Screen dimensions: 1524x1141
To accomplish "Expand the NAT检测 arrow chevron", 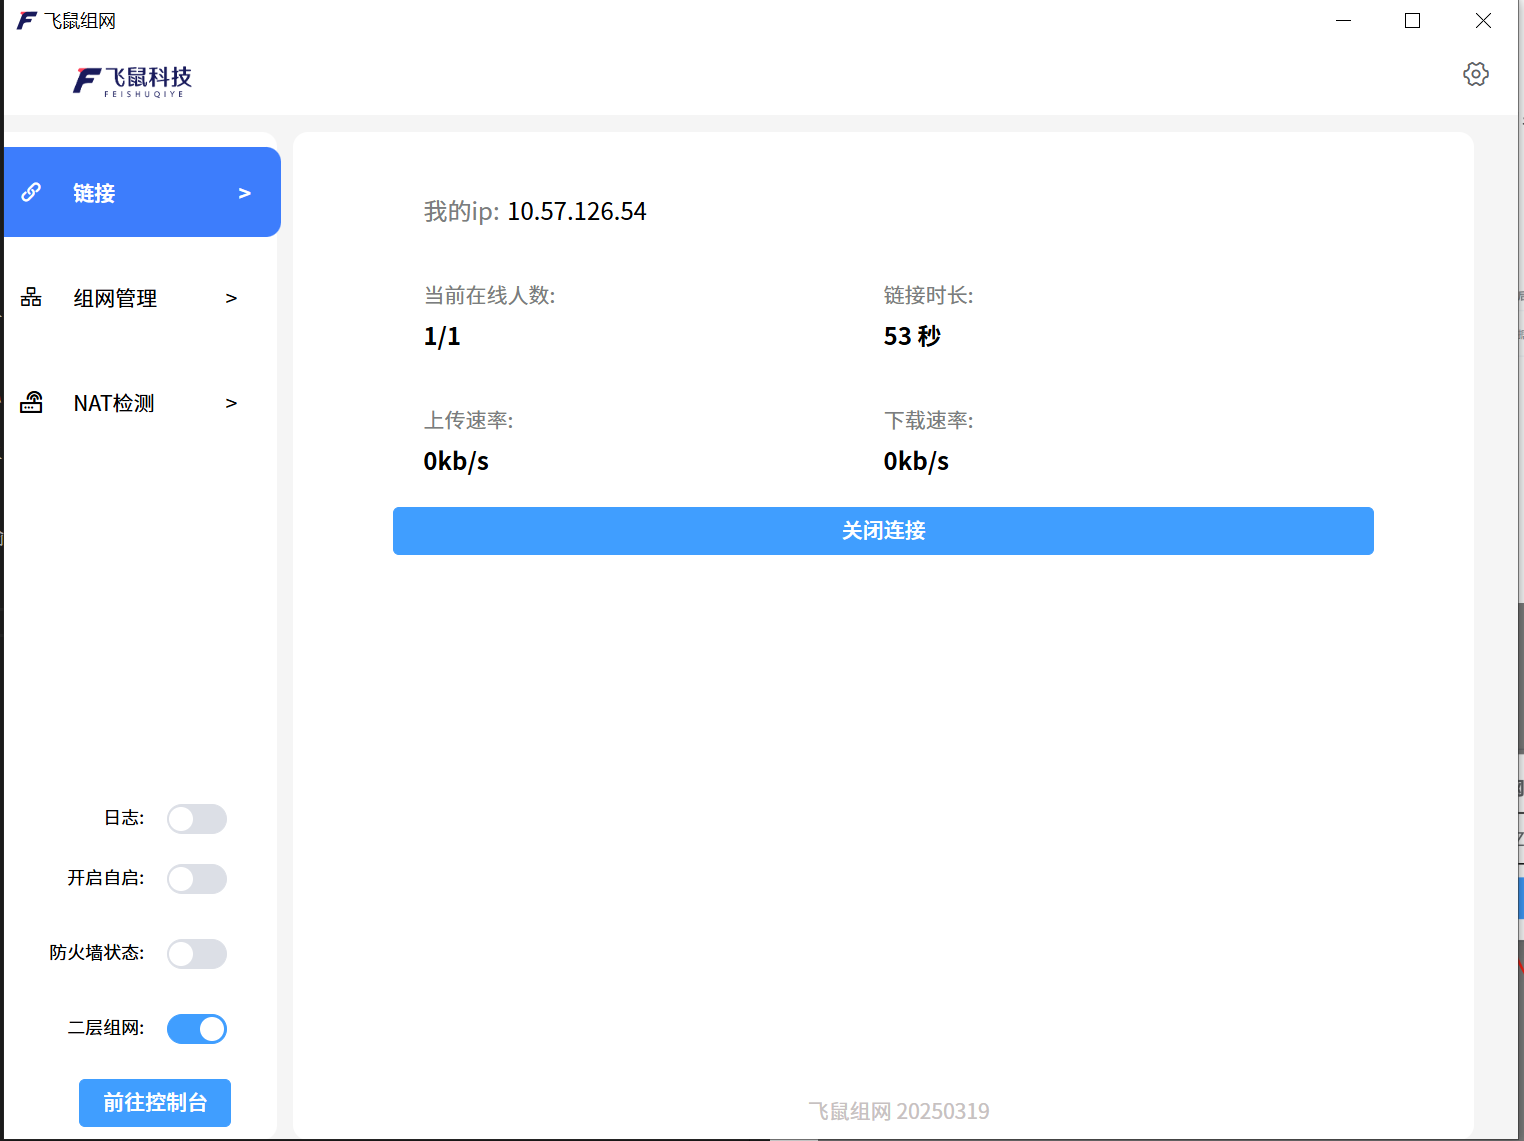I will click(231, 403).
